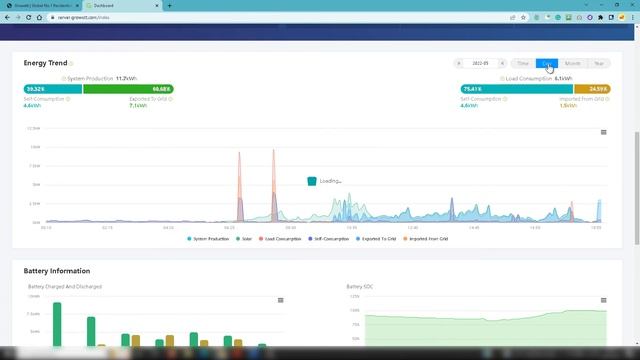Click the teal 39.32% production bar
Screen dimensions: 640x360
53,89
